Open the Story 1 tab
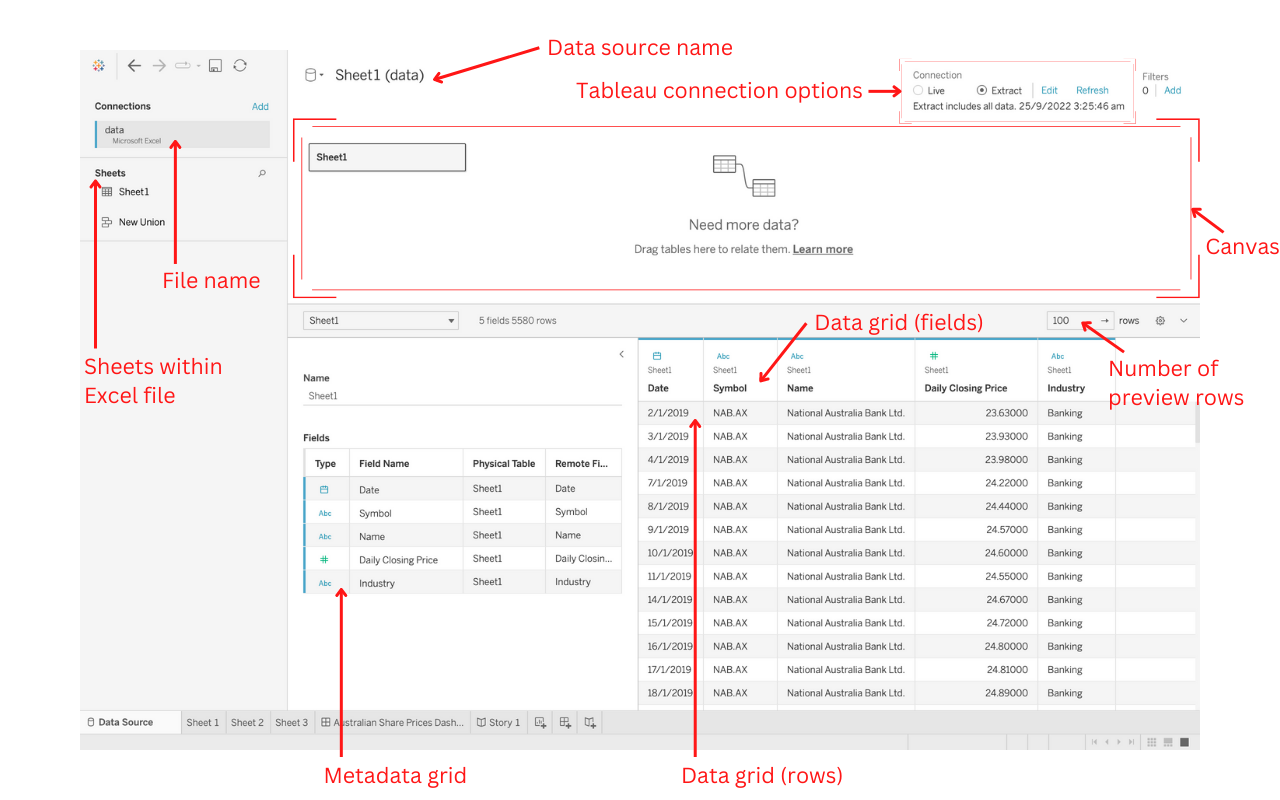The height and width of the screenshot is (800, 1280). [498, 722]
